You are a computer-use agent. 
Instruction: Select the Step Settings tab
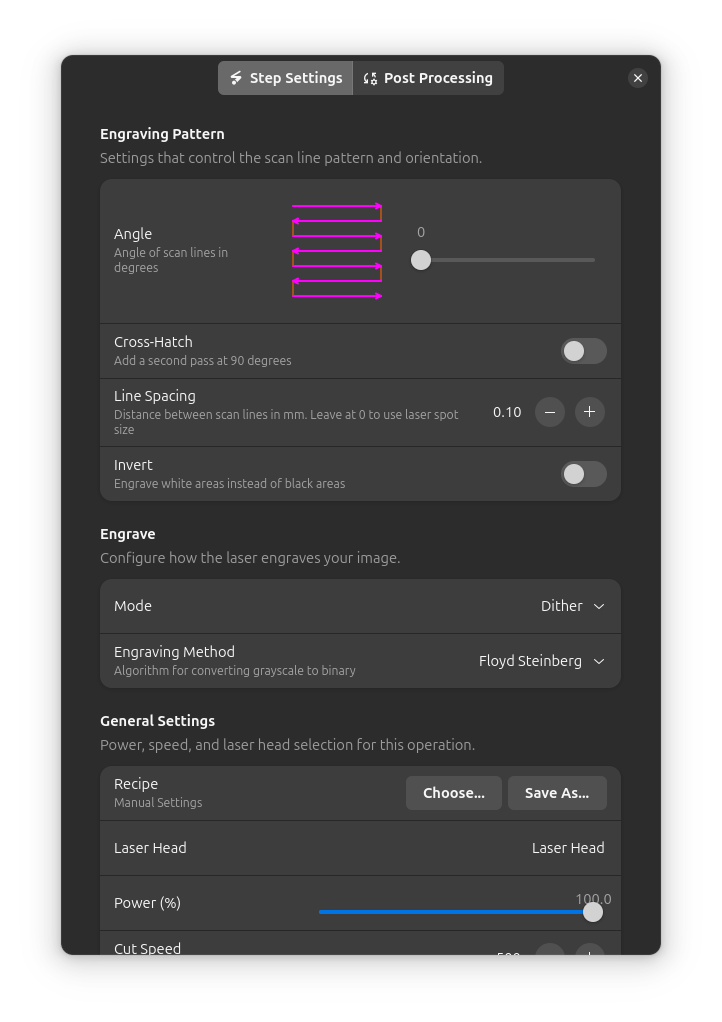pos(285,77)
